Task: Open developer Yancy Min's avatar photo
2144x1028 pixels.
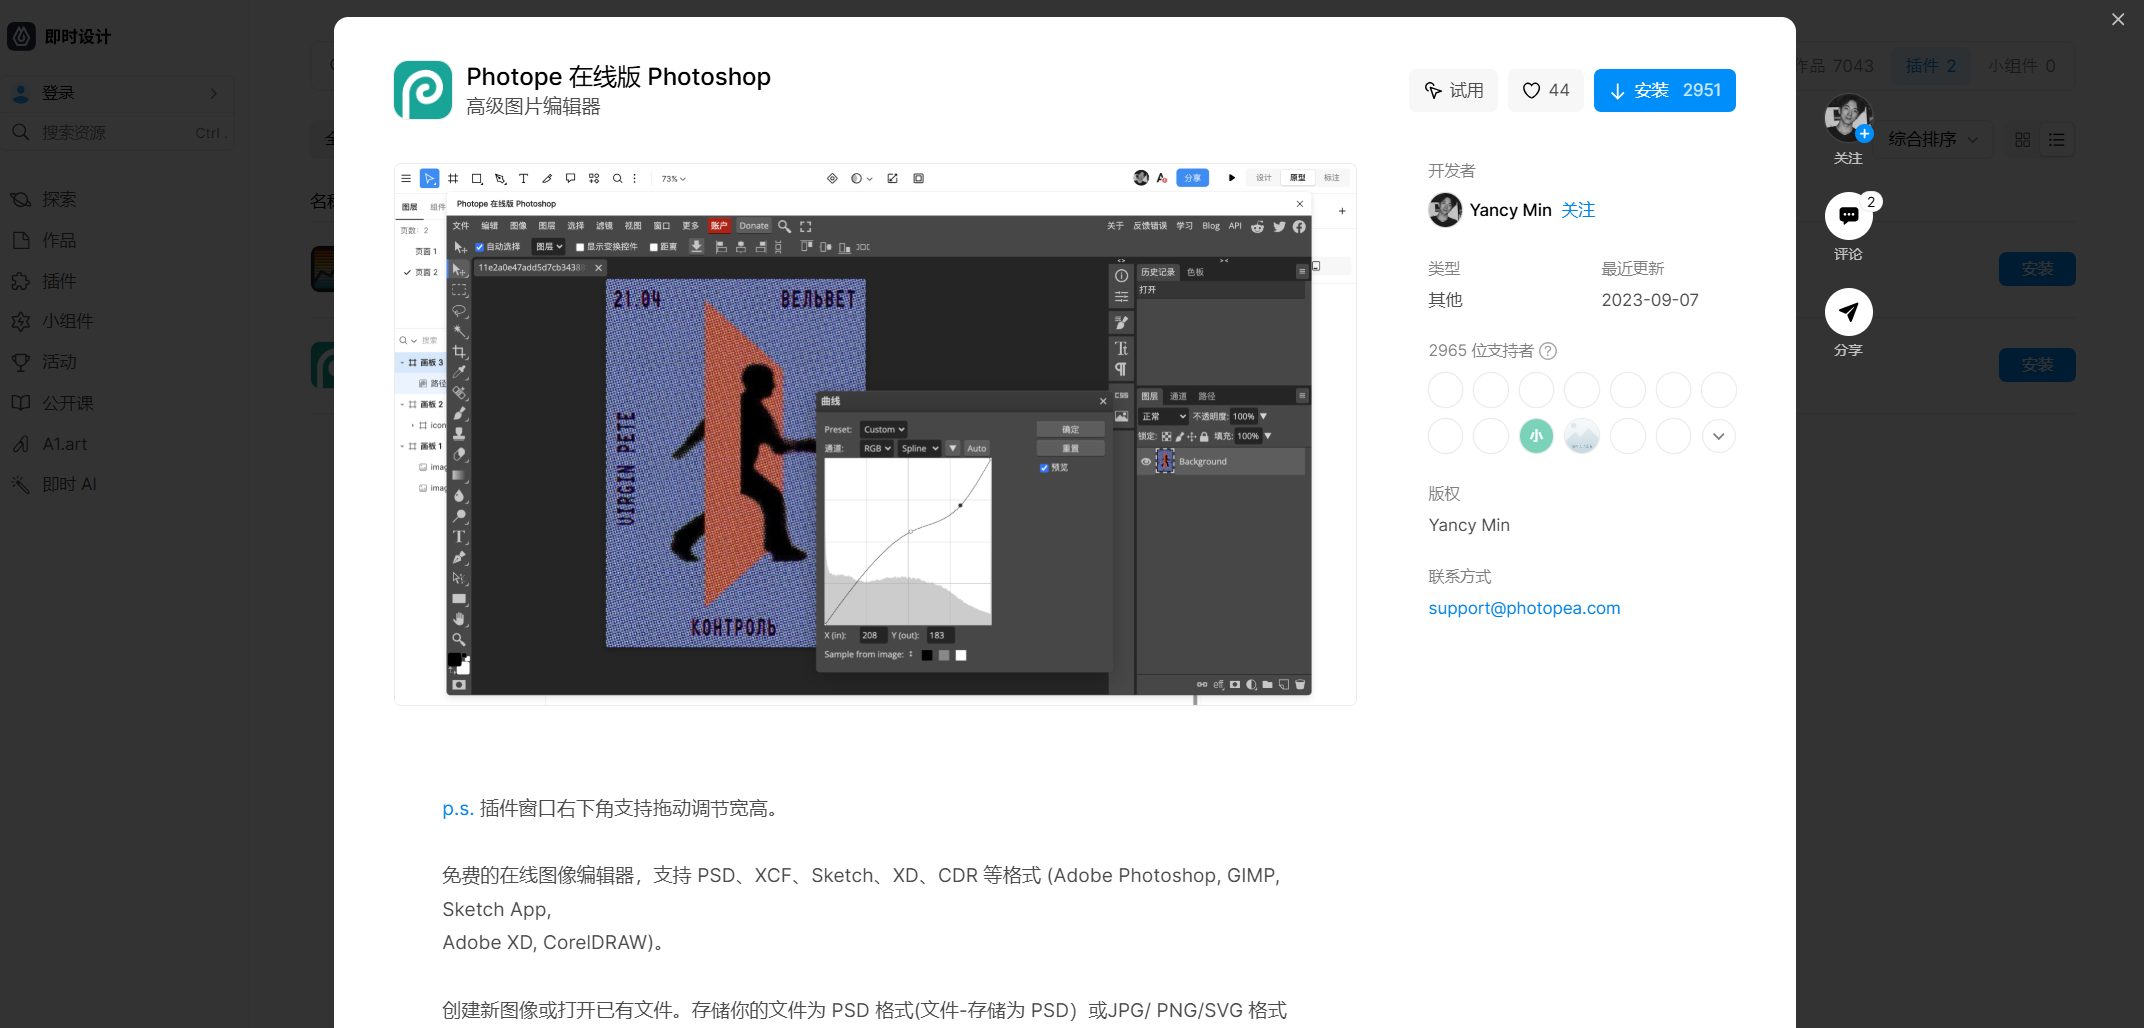Action: 1445,210
